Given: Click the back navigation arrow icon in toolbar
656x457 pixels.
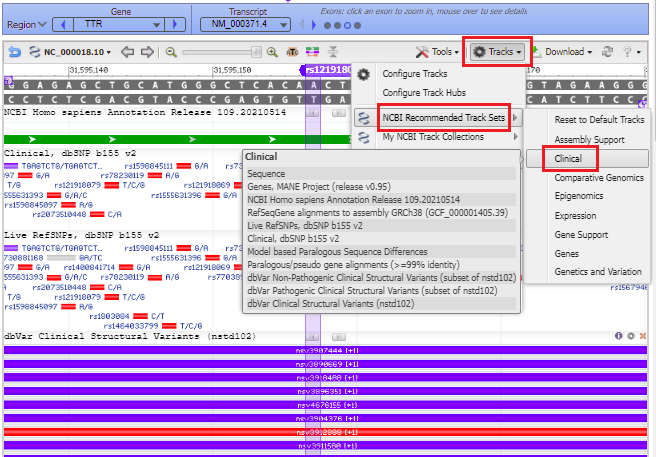Looking at the screenshot, I should point(15,51).
